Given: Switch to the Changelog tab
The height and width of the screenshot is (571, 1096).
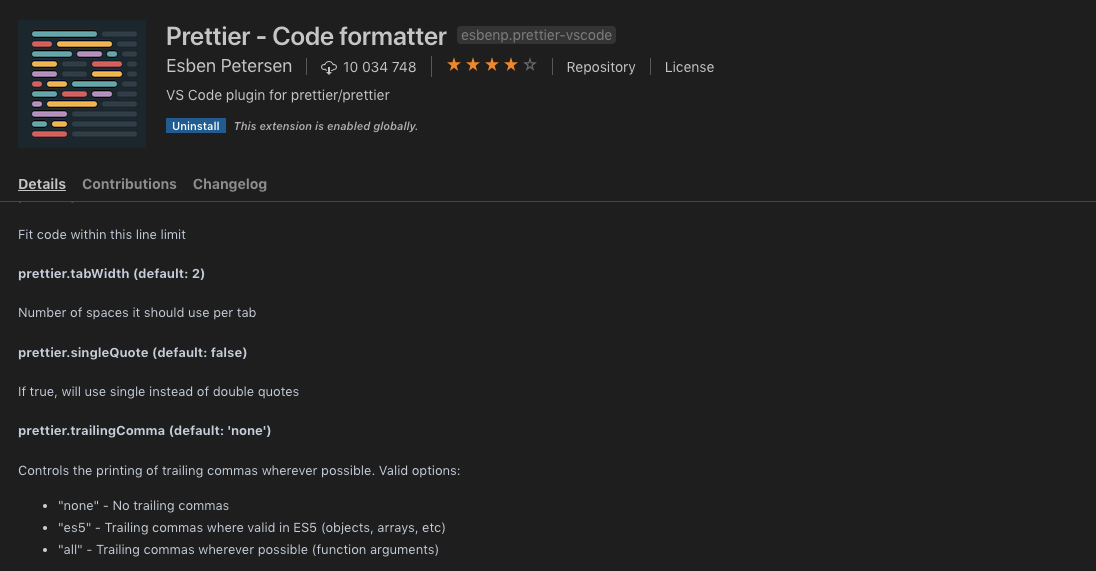Looking at the screenshot, I should (230, 184).
